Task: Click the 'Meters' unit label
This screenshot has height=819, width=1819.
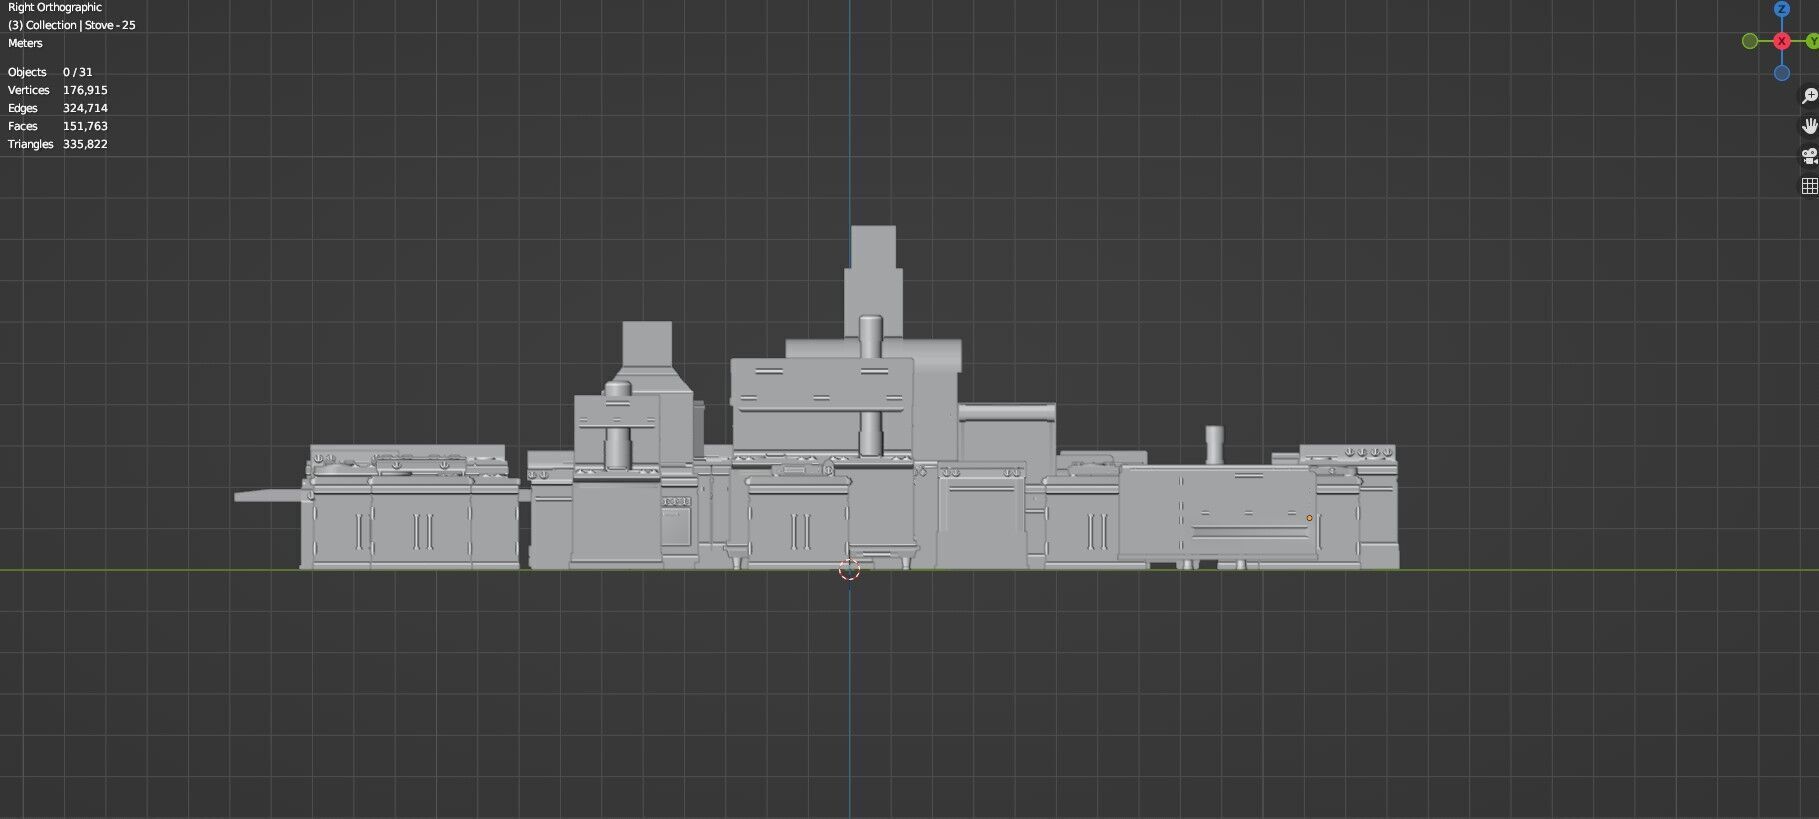Action: (25, 43)
